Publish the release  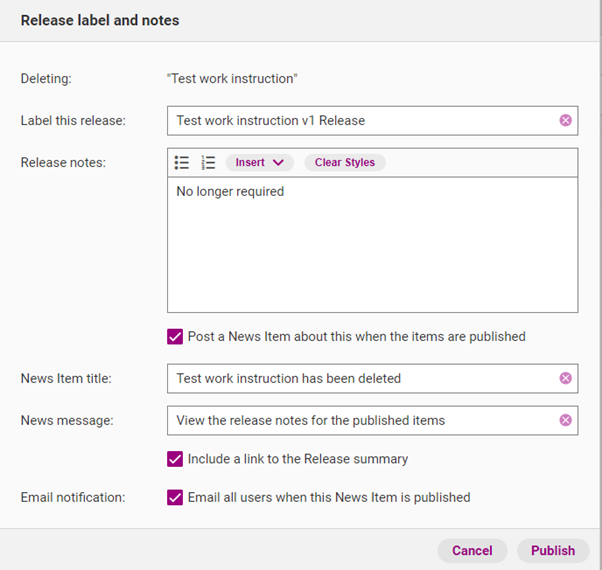(553, 550)
